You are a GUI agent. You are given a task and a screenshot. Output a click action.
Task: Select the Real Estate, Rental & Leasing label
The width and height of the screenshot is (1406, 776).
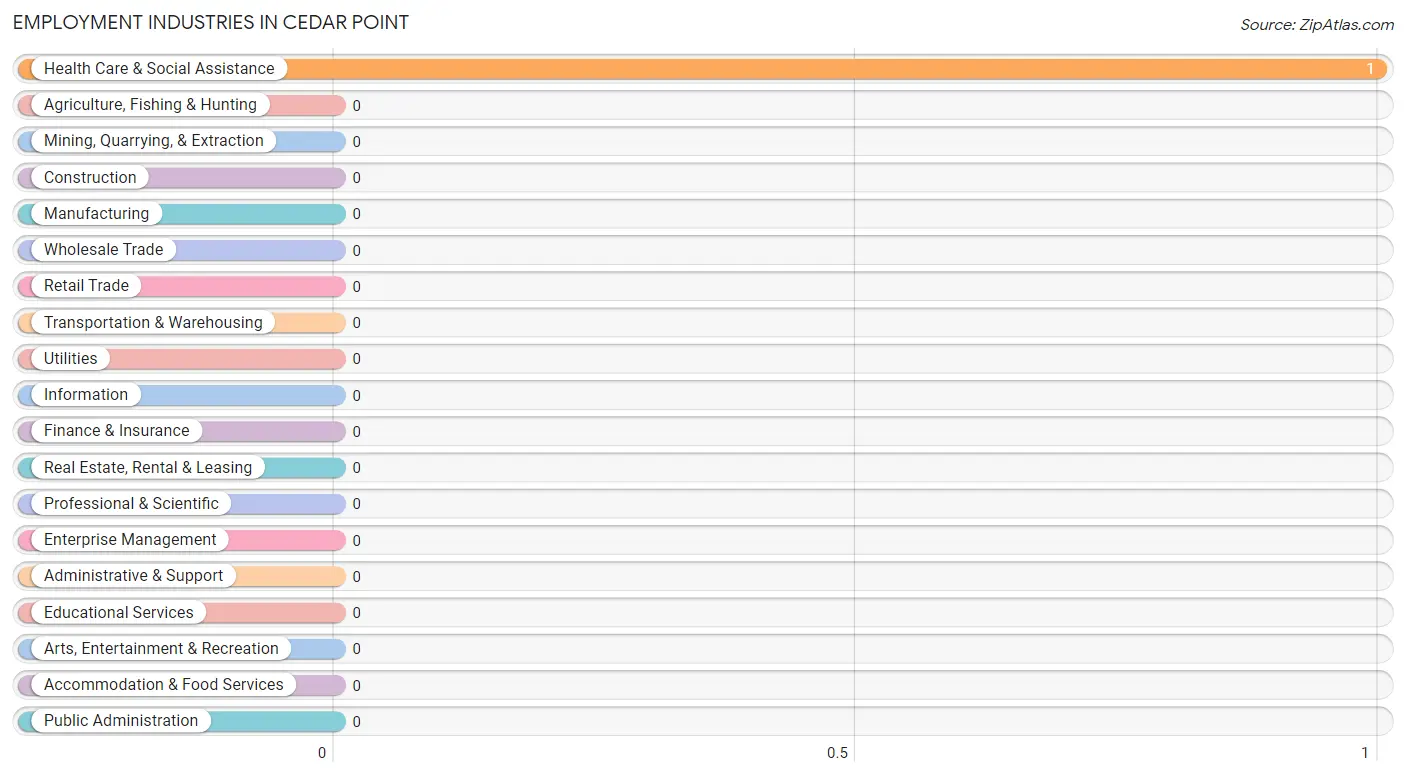[x=148, y=468]
